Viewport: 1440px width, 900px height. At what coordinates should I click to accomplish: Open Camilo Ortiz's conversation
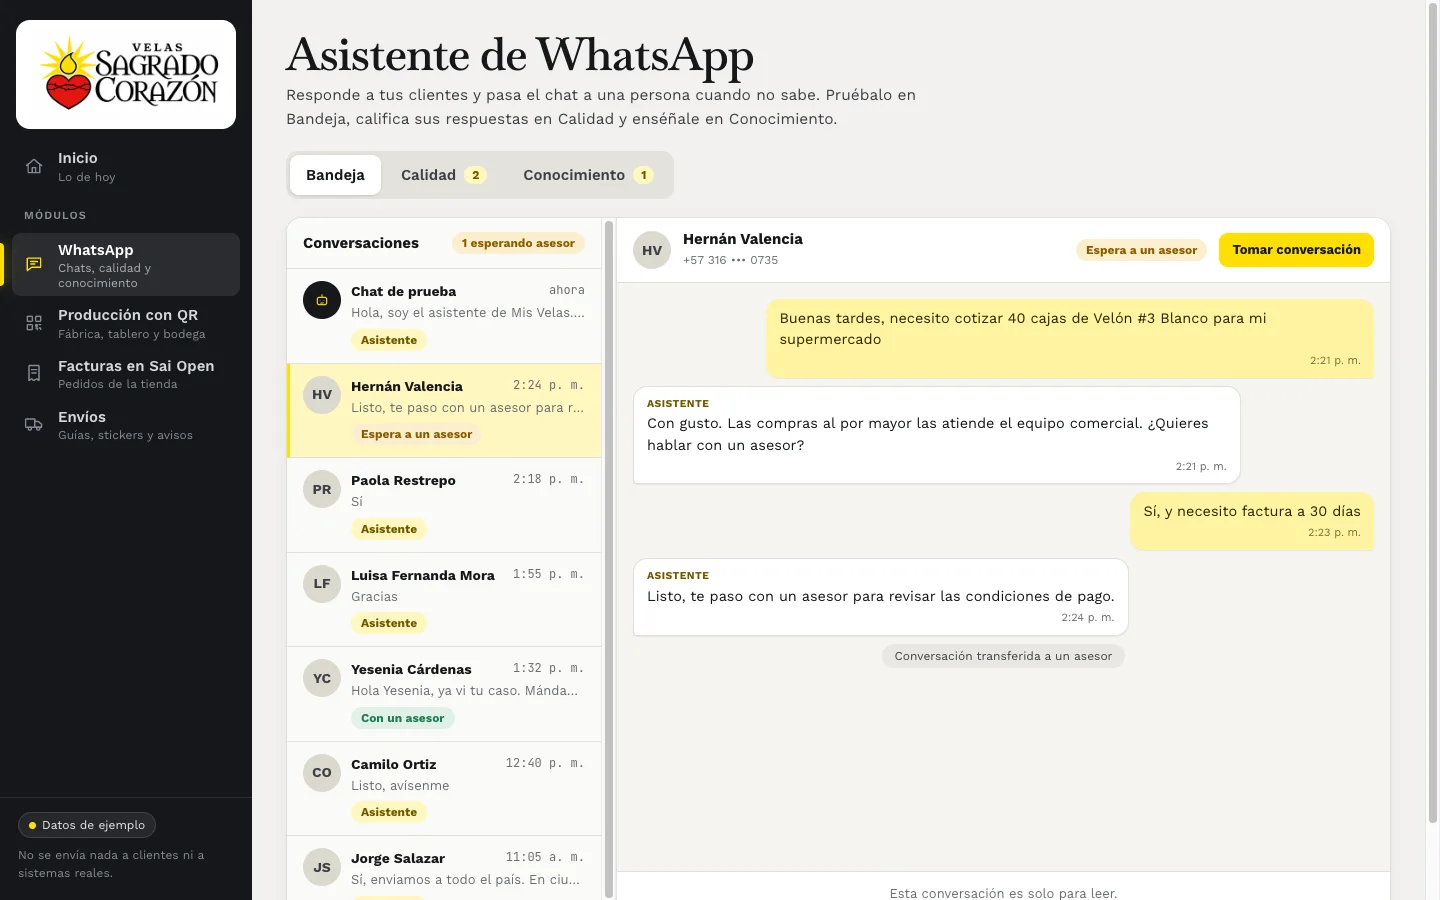444,788
